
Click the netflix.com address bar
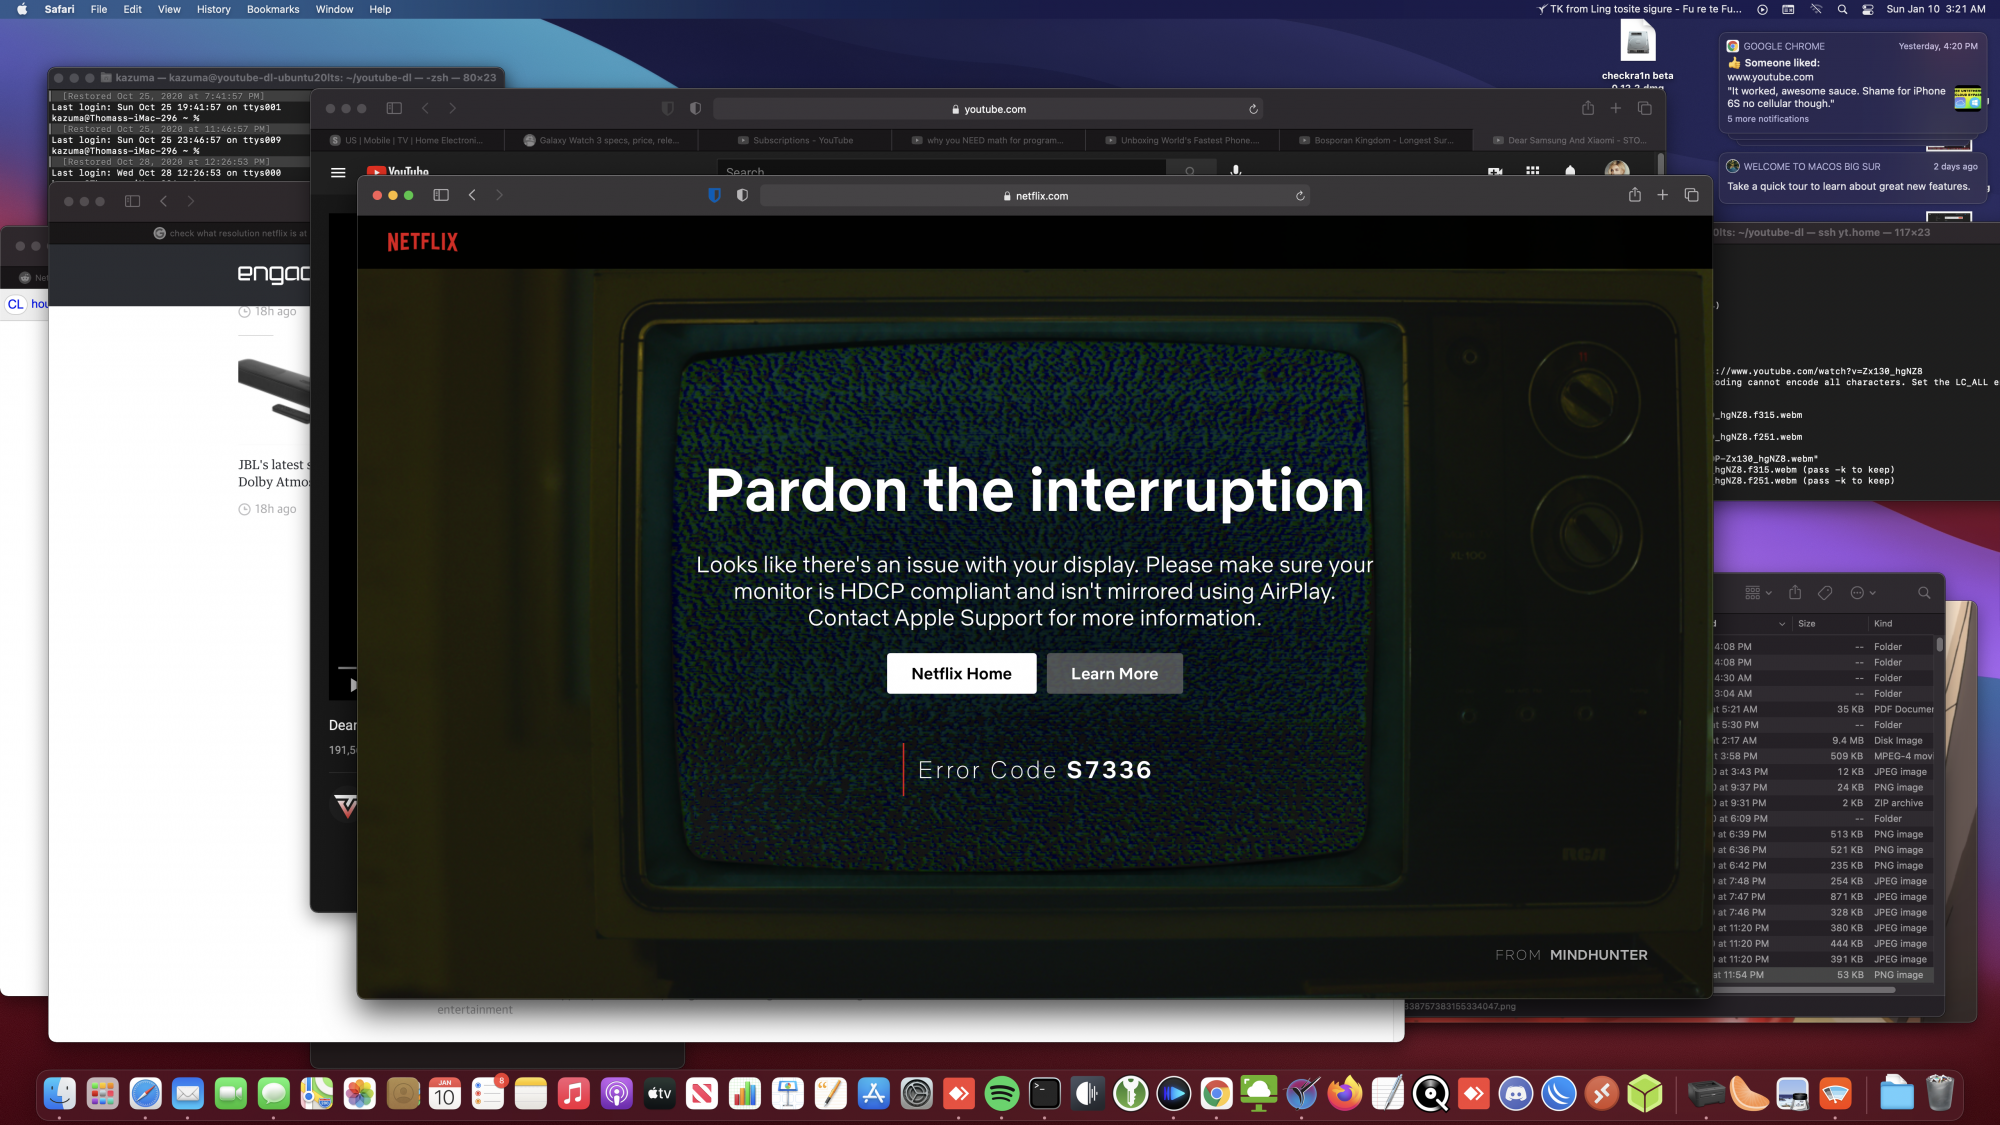pyautogui.click(x=1035, y=196)
